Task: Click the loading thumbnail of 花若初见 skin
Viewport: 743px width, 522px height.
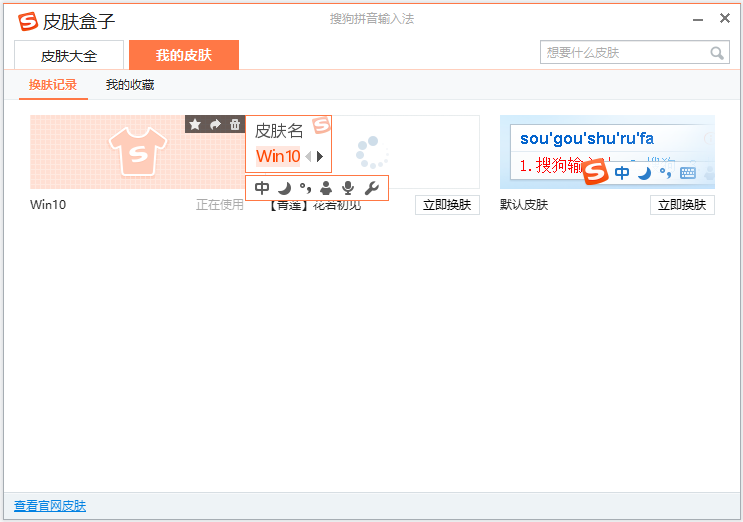Action: (372, 152)
